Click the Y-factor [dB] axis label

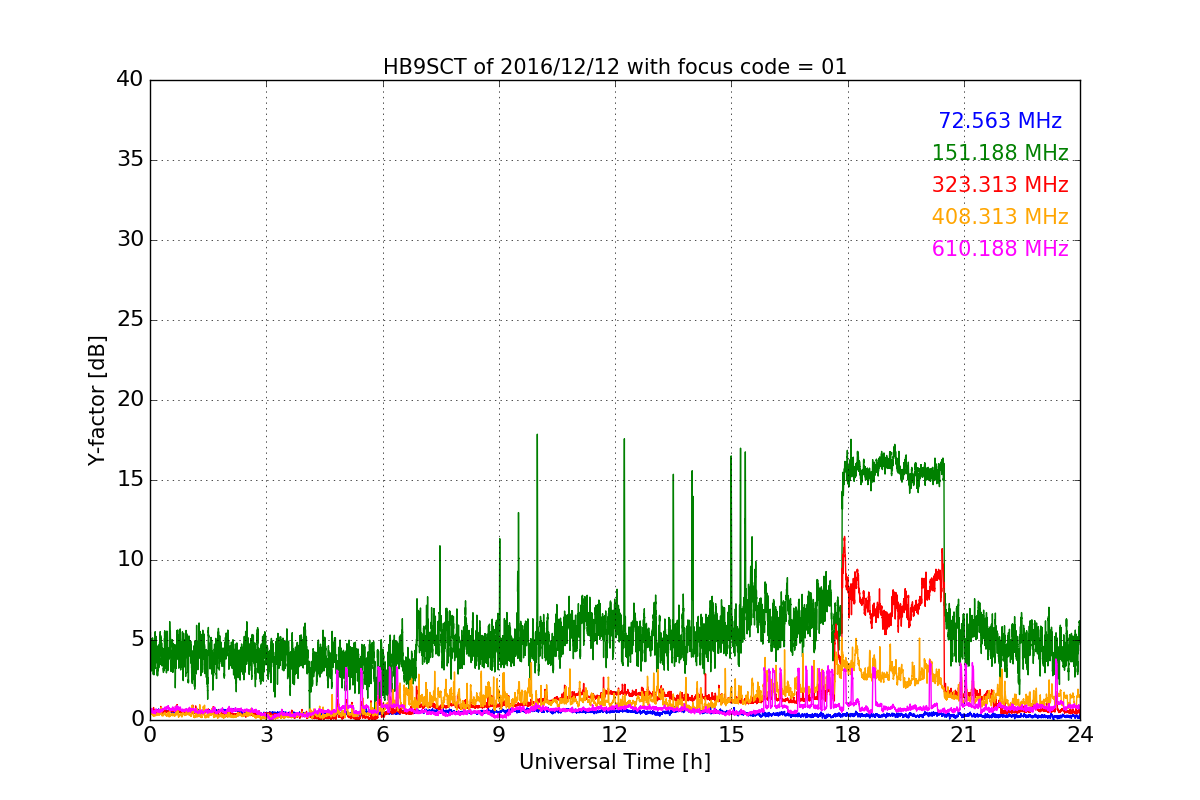pyautogui.click(x=97, y=400)
